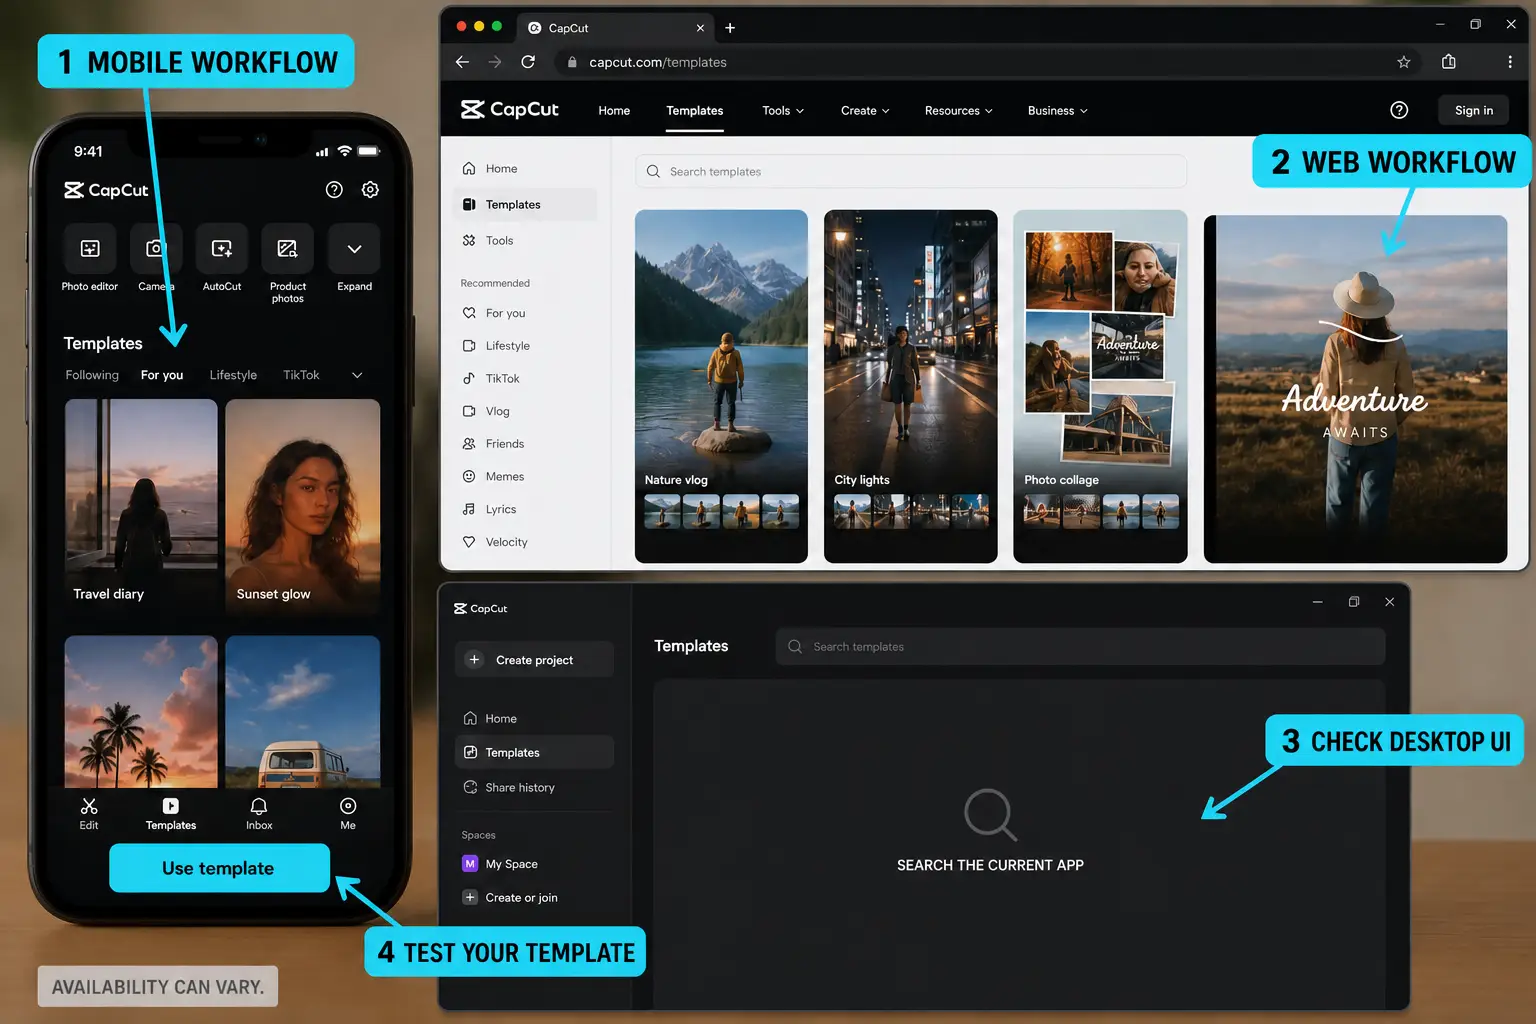Go back in the browser
Screen dimensions: 1536x1024
pyautogui.click(x=462, y=62)
